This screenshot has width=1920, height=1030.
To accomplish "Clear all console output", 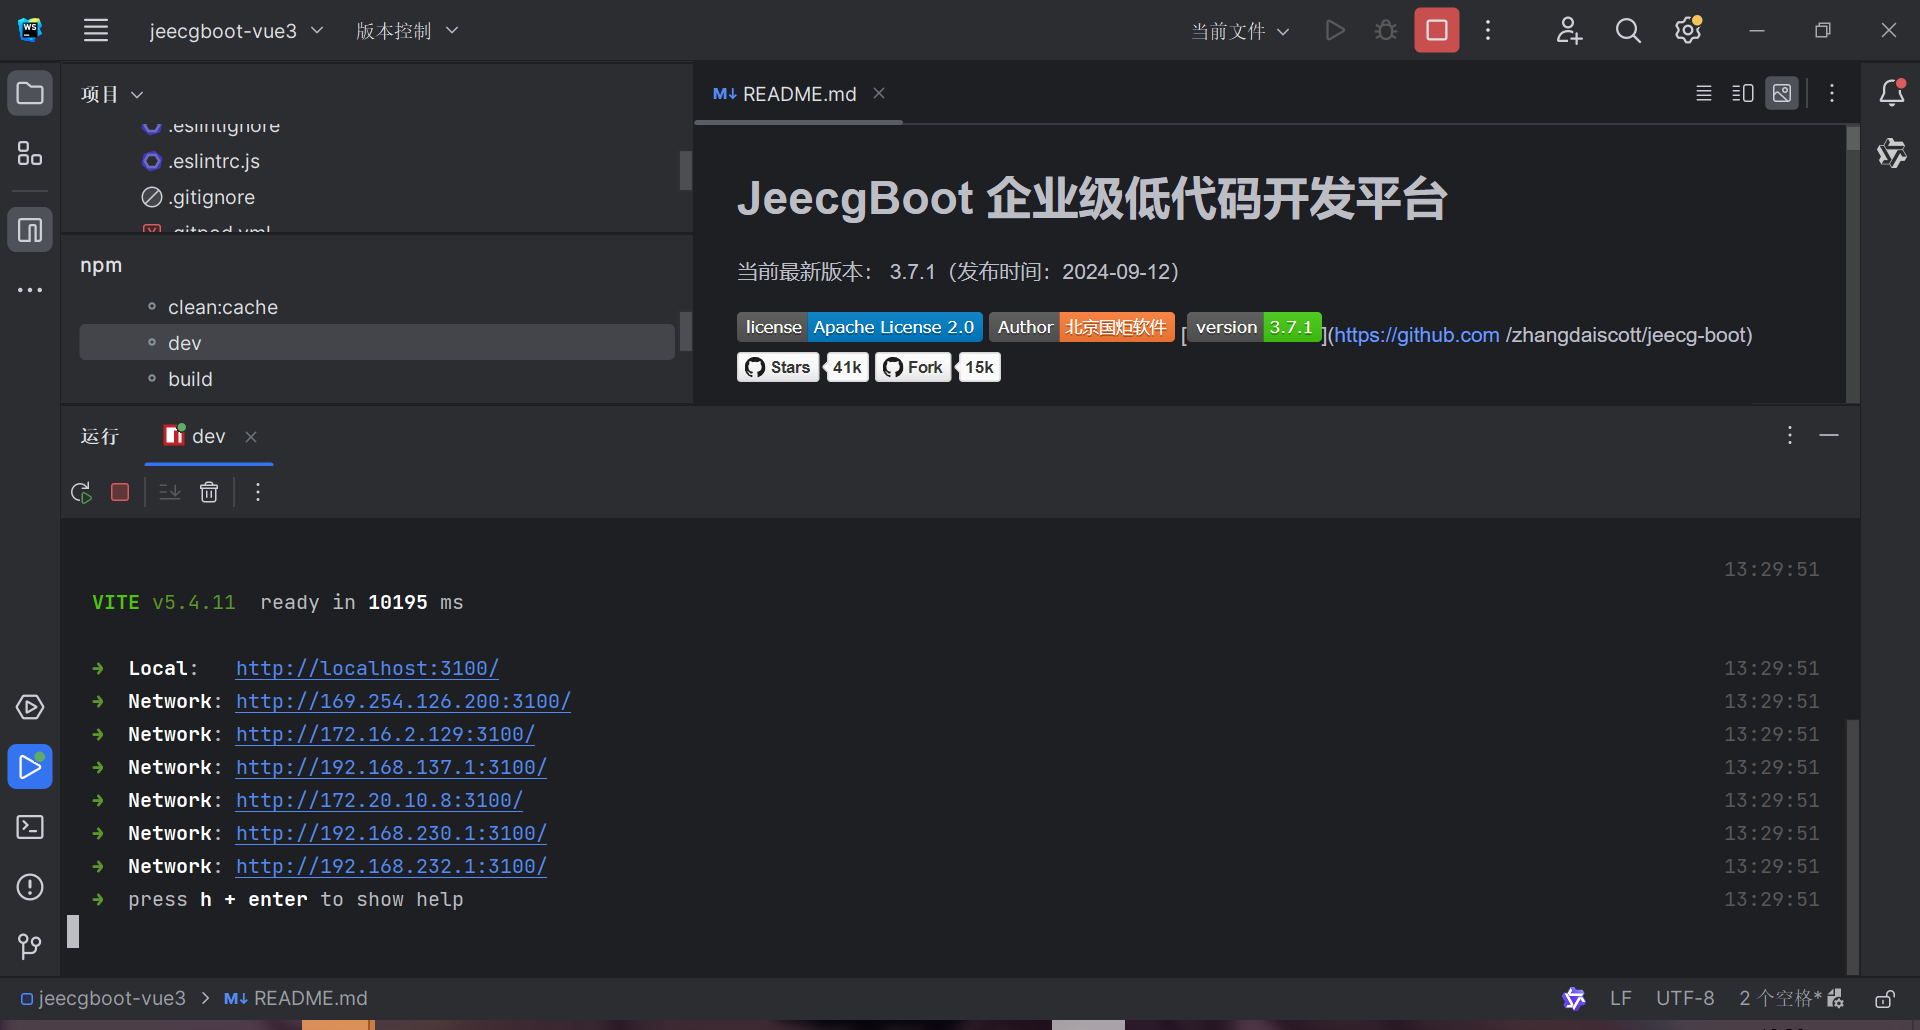I will (209, 492).
